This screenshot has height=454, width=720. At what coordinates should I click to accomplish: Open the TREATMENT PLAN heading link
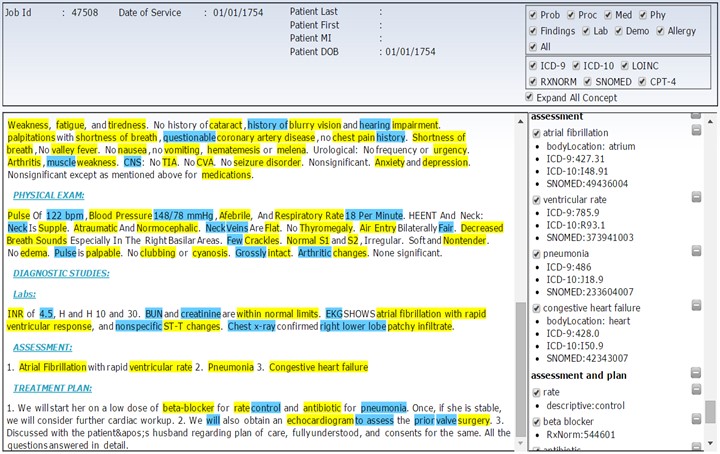[x=50, y=387]
